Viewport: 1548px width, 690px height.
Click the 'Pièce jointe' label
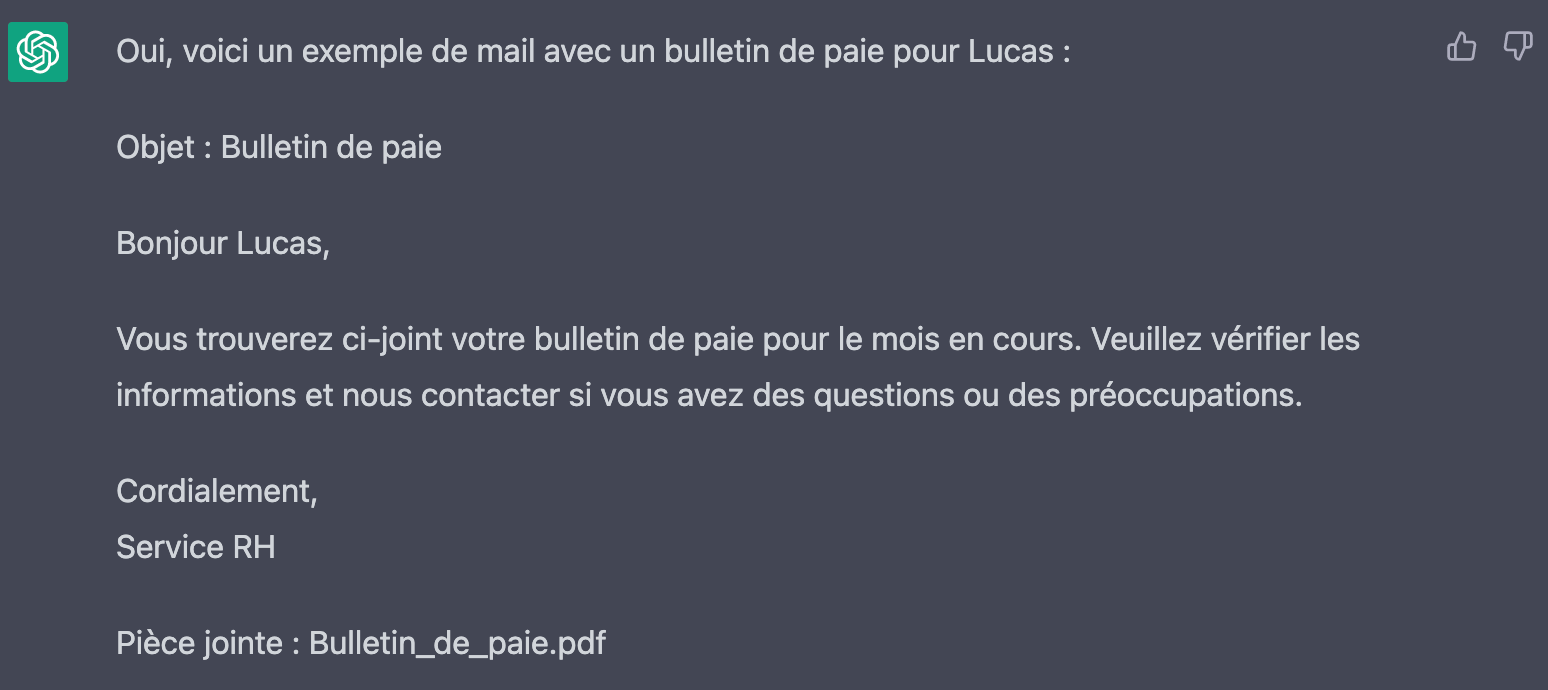199,643
